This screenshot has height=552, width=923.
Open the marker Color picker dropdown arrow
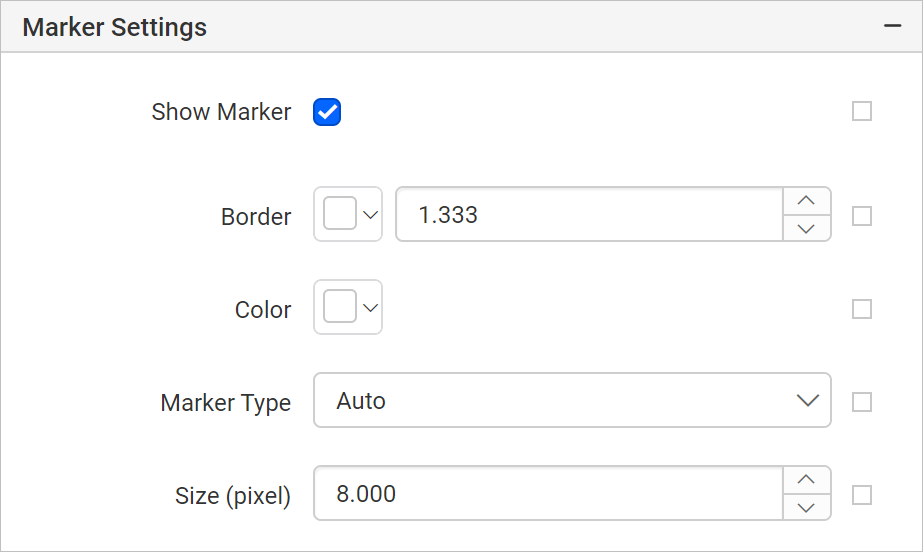pos(370,308)
